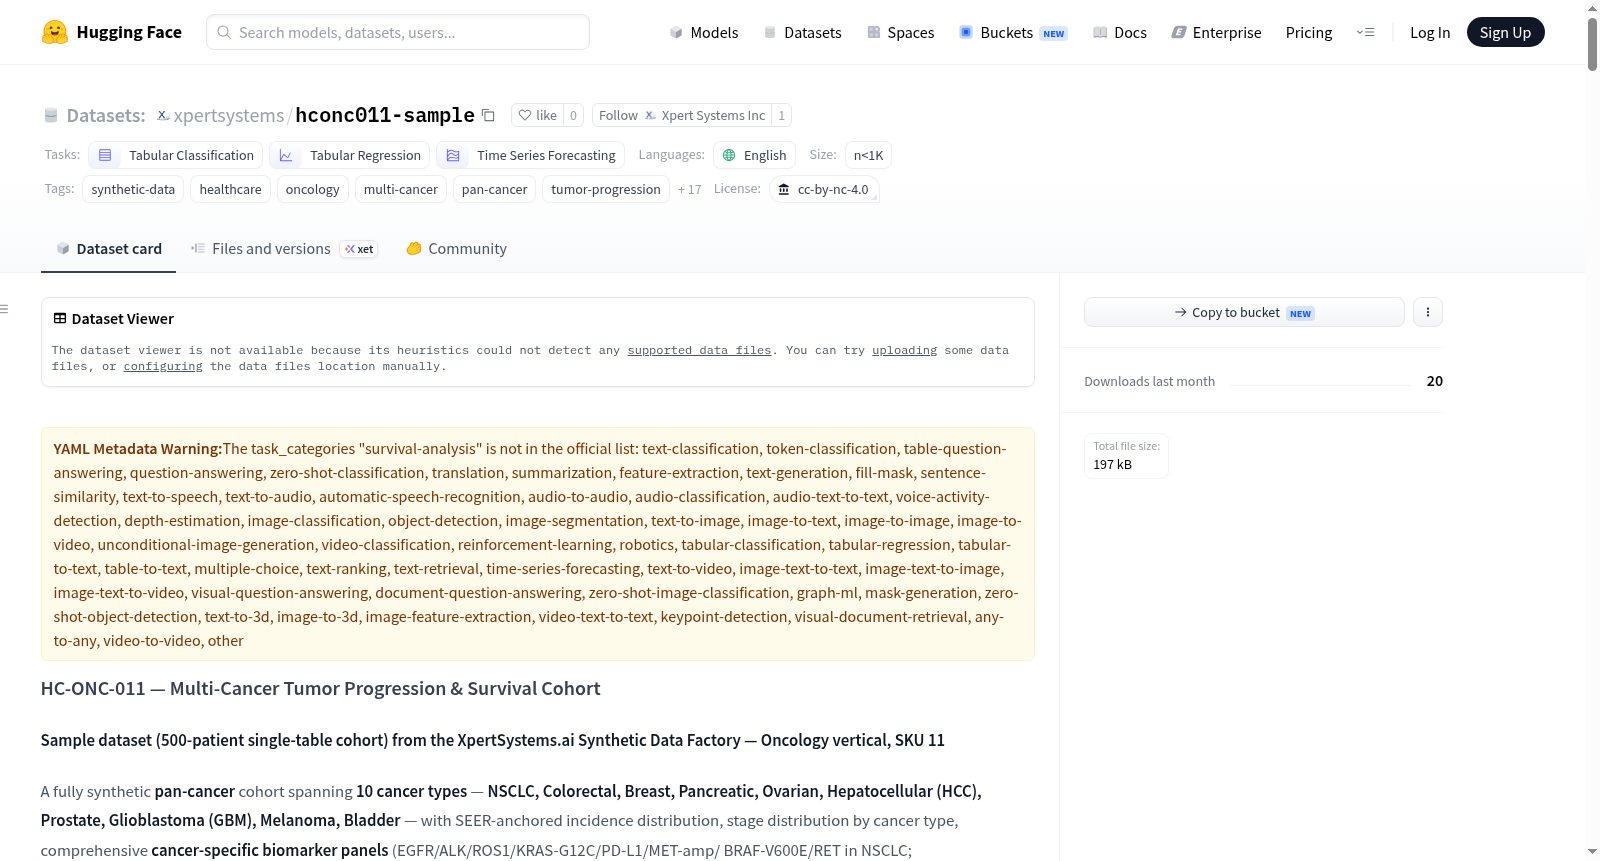The height and width of the screenshot is (861, 1600).
Task: Open the three-dot actions menu
Action: (1428, 312)
